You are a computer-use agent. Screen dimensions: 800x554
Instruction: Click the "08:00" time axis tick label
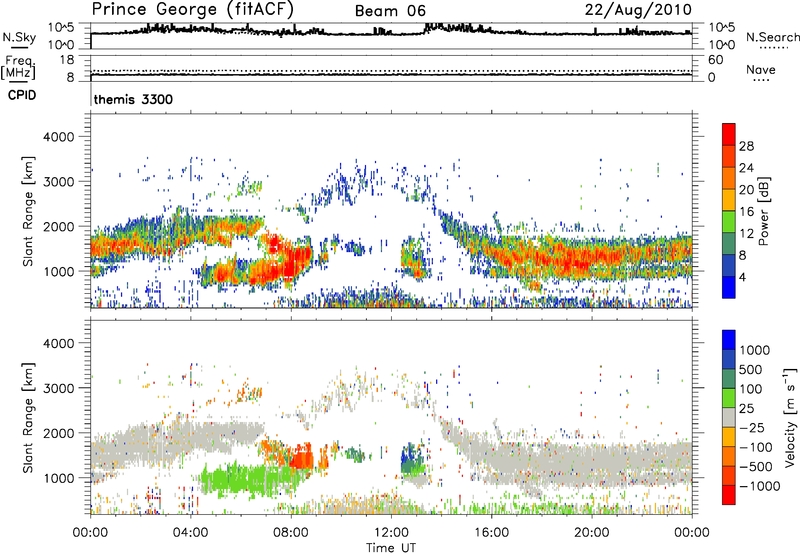[291, 533]
